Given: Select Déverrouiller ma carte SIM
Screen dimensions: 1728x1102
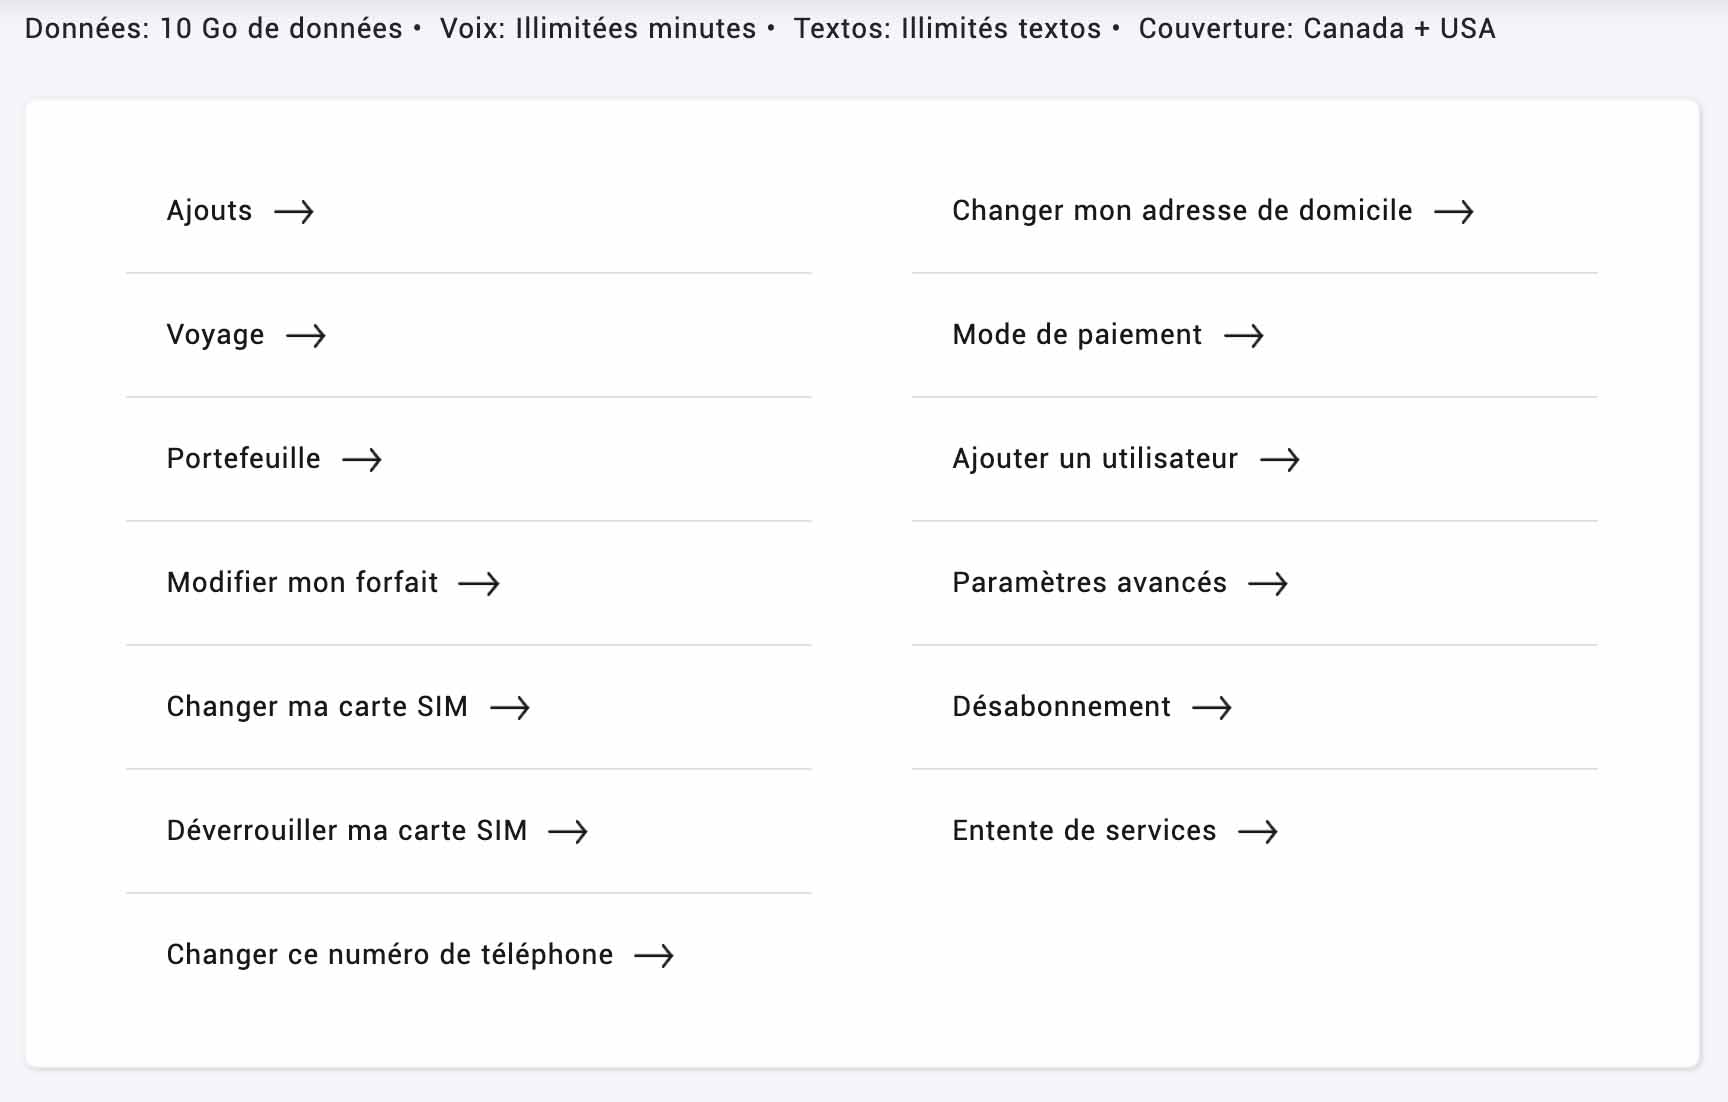Looking at the screenshot, I should [377, 831].
